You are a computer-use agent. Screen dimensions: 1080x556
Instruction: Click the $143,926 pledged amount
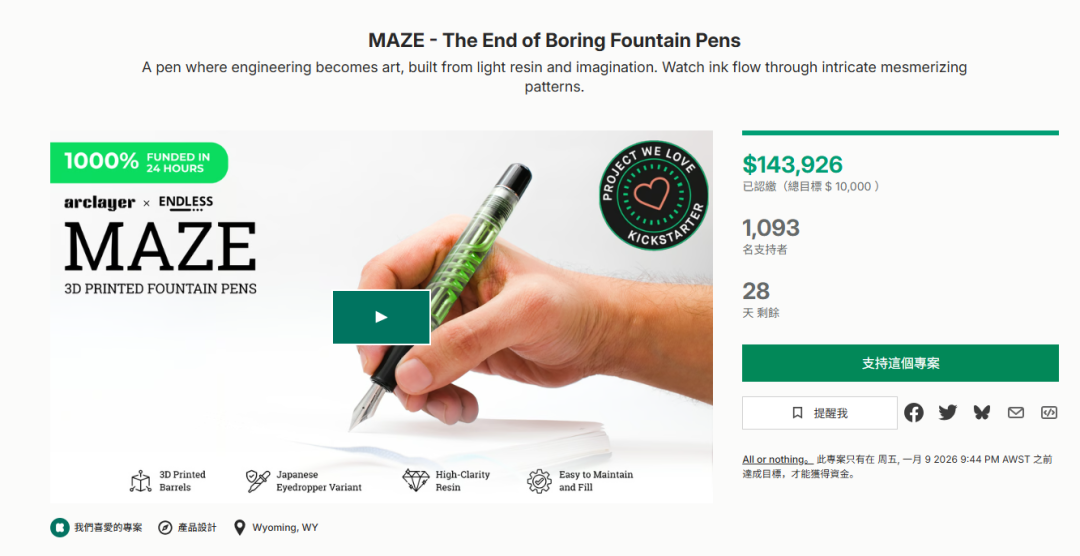(793, 164)
